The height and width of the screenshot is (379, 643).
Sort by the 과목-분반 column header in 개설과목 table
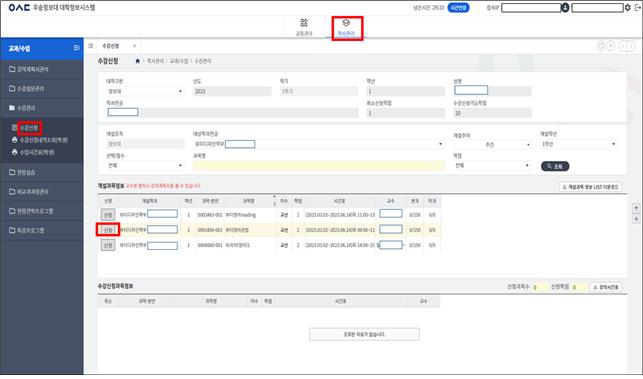coord(210,201)
